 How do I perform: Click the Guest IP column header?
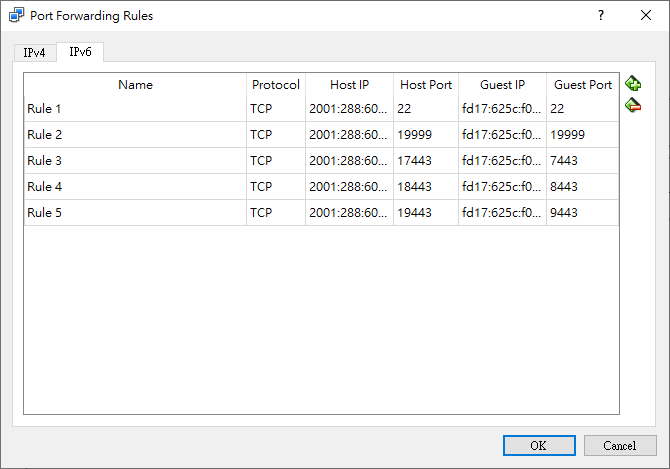pyautogui.click(x=502, y=85)
